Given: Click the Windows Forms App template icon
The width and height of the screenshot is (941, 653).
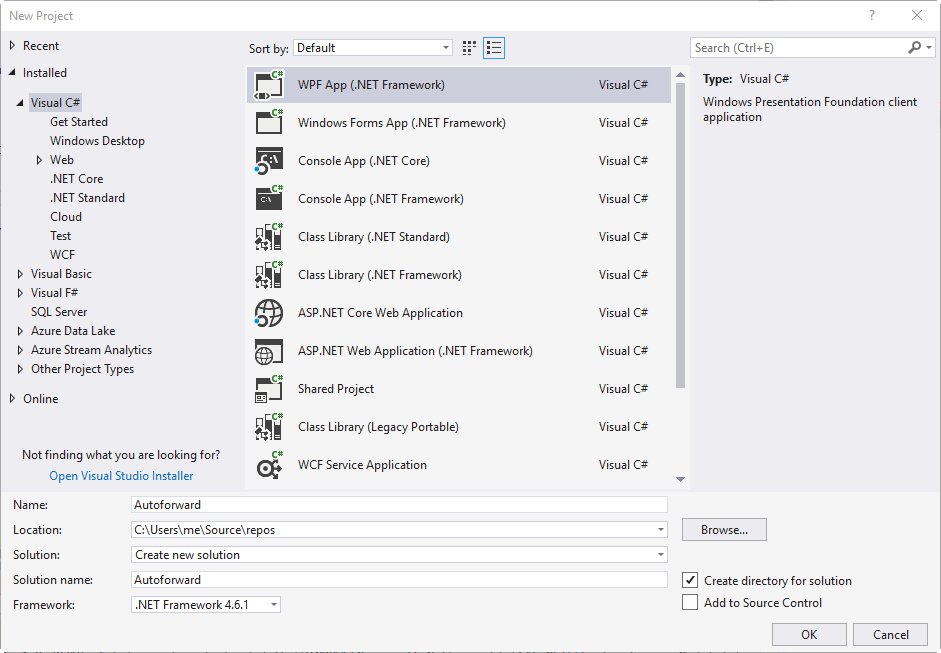Looking at the screenshot, I should (269, 123).
